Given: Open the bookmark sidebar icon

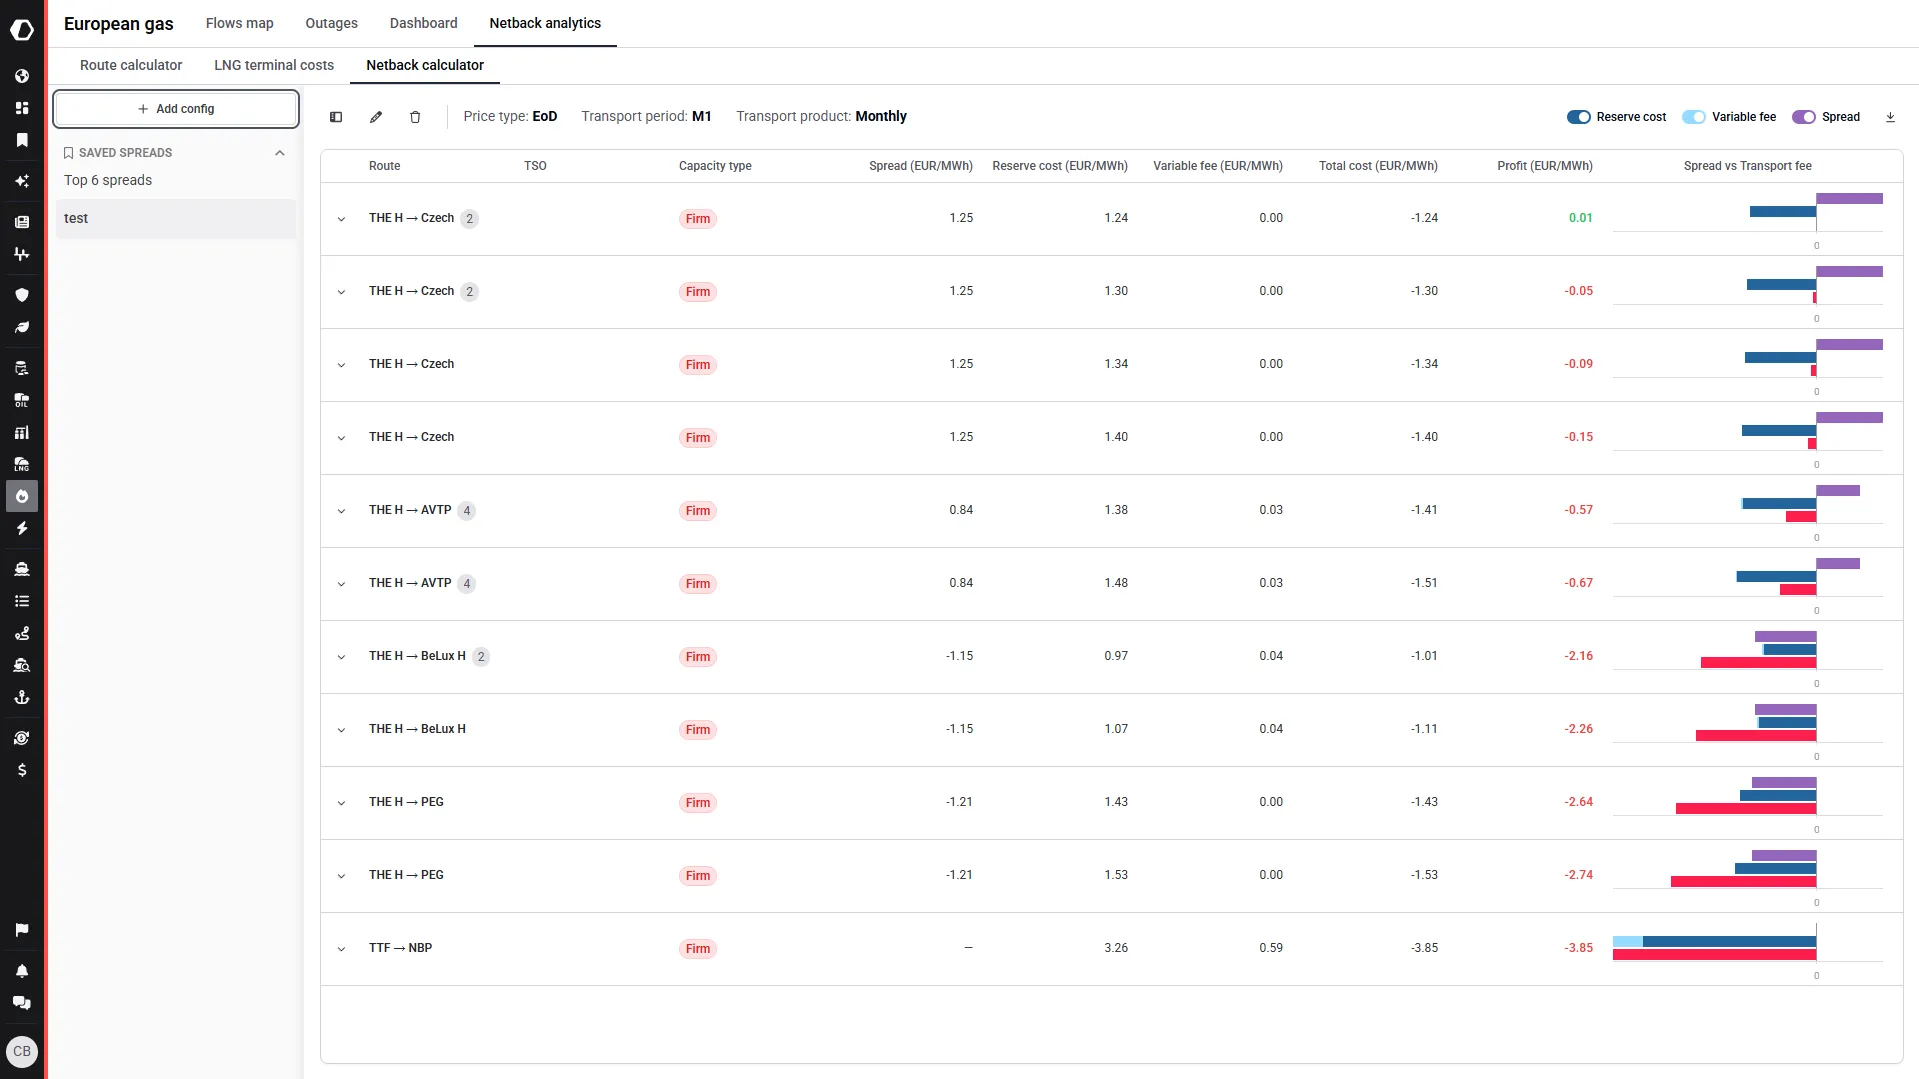Looking at the screenshot, I should pyautogui.click(x=22, y=140).
